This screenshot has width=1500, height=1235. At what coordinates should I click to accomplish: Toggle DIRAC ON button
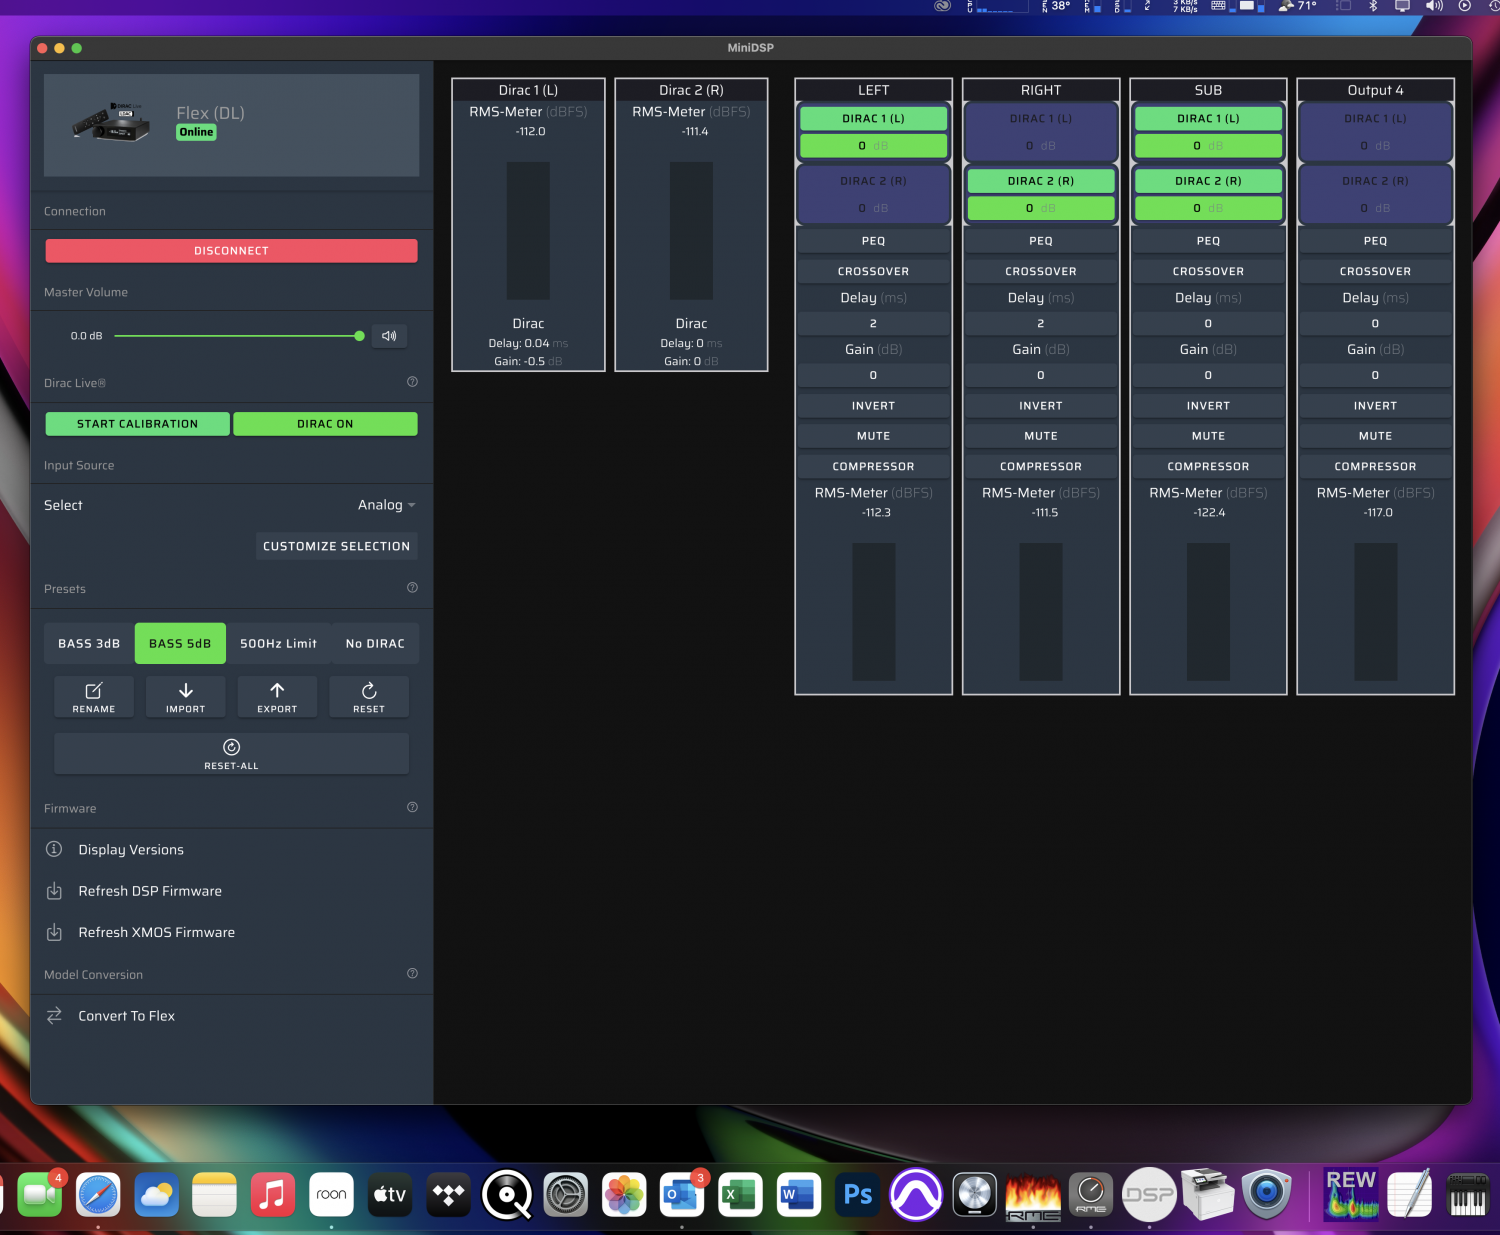325,424
